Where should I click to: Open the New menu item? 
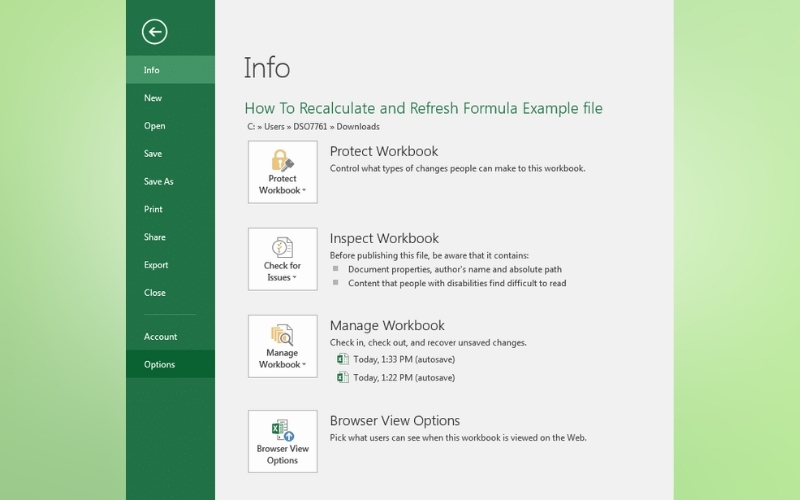tap(153, 98)
